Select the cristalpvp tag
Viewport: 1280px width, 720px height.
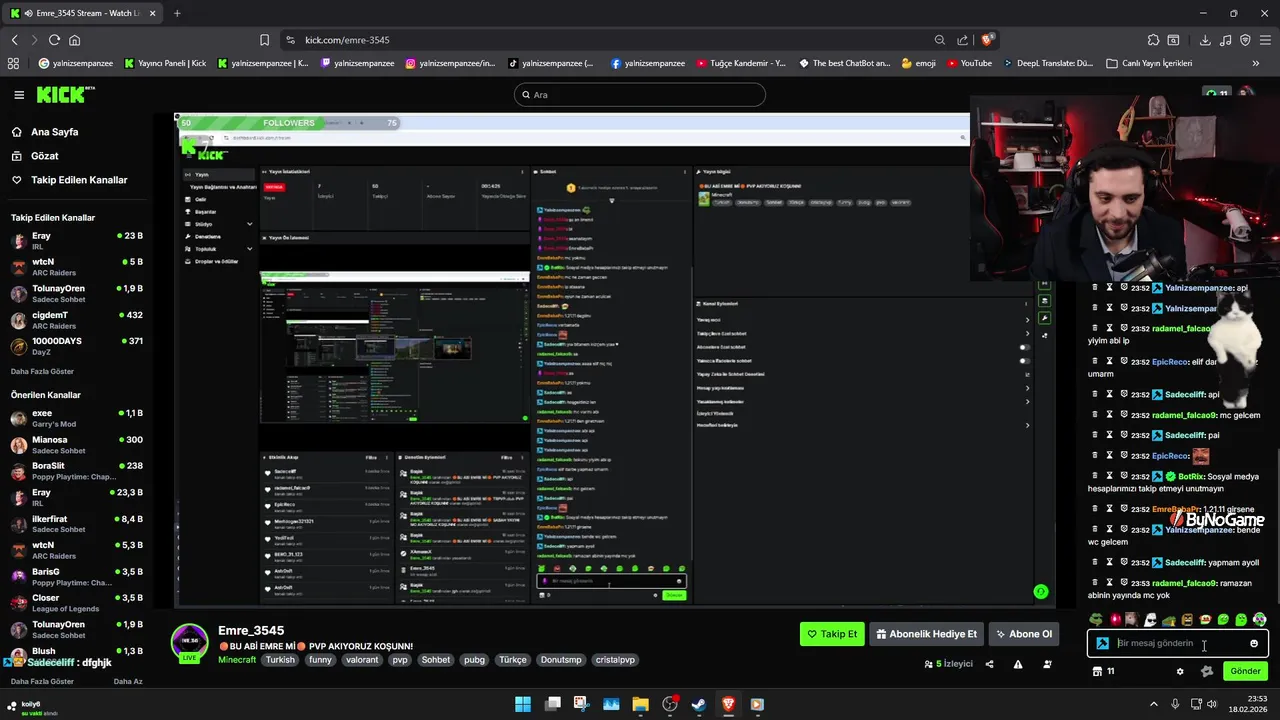click(614, 660)
